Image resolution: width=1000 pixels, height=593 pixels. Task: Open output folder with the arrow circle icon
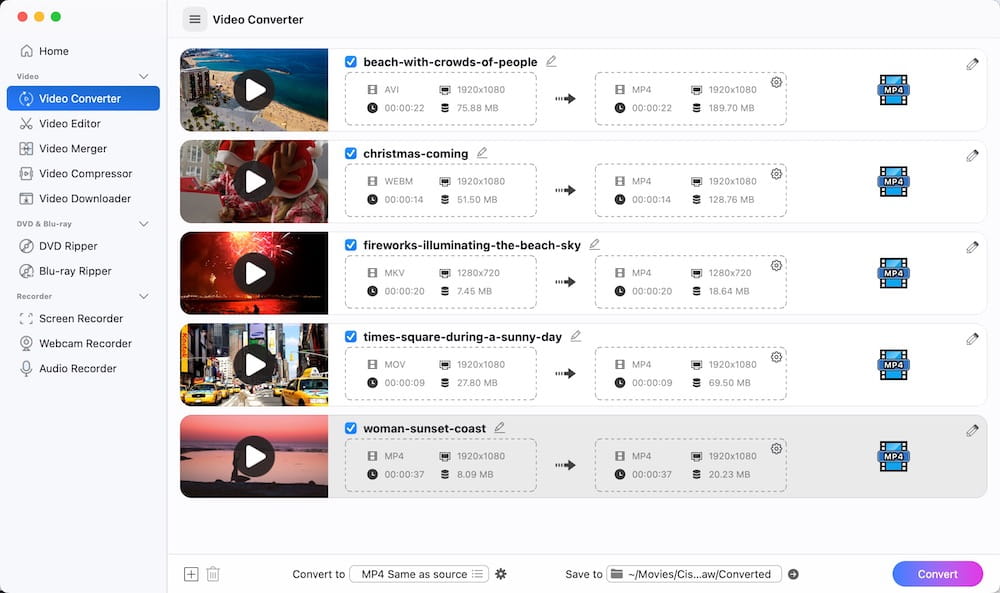coord(793,574)
